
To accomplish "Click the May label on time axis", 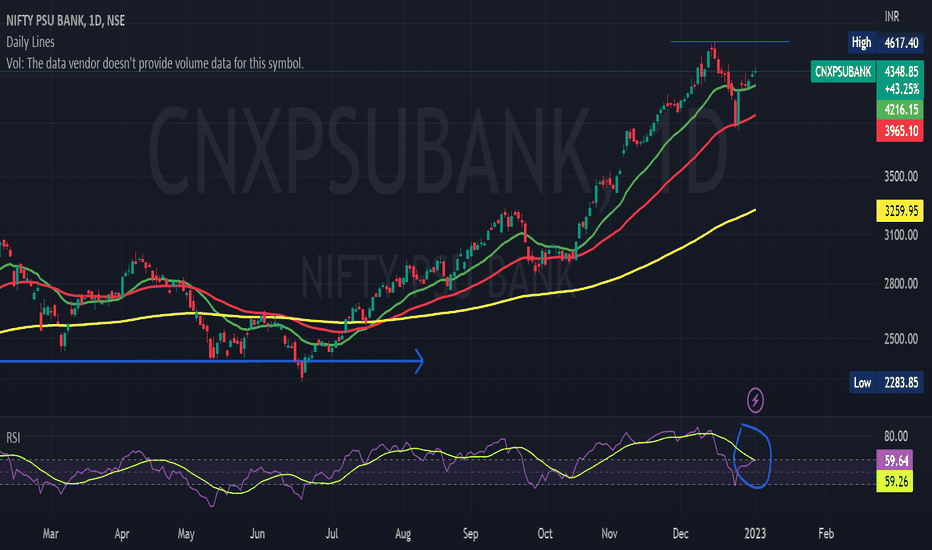I will (x=186, y=534).
